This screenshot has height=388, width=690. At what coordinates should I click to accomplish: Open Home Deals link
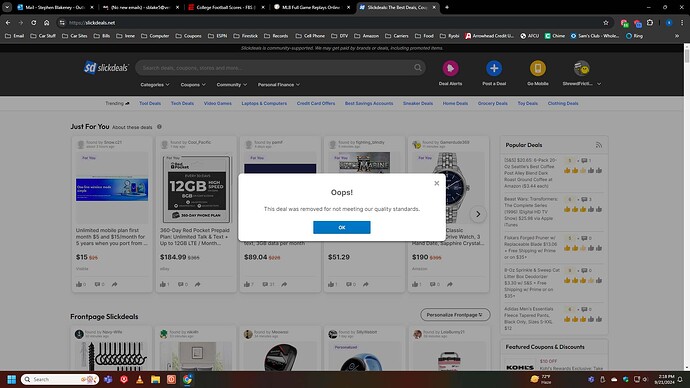pos(455,103)
